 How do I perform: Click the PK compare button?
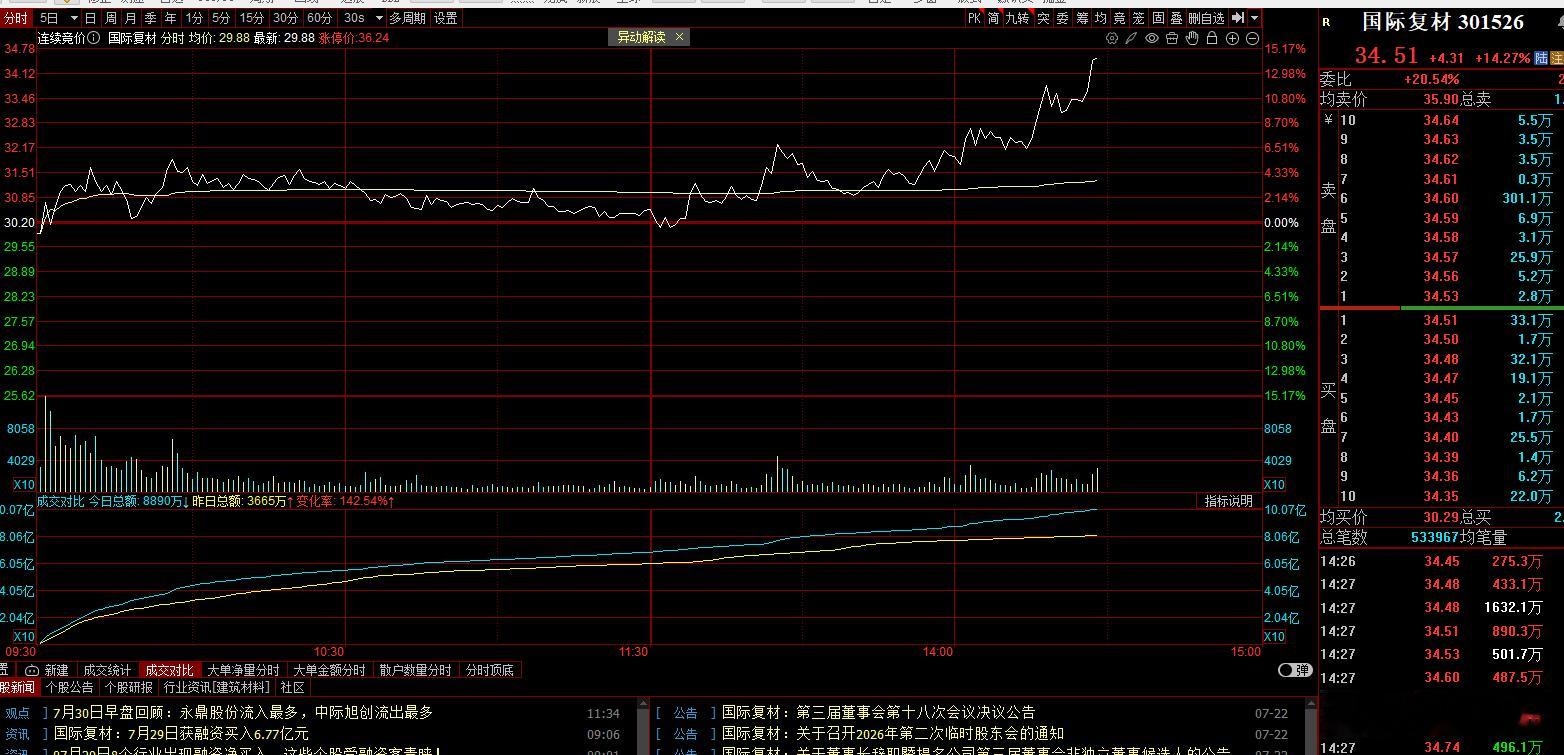[x=974, y=18]
